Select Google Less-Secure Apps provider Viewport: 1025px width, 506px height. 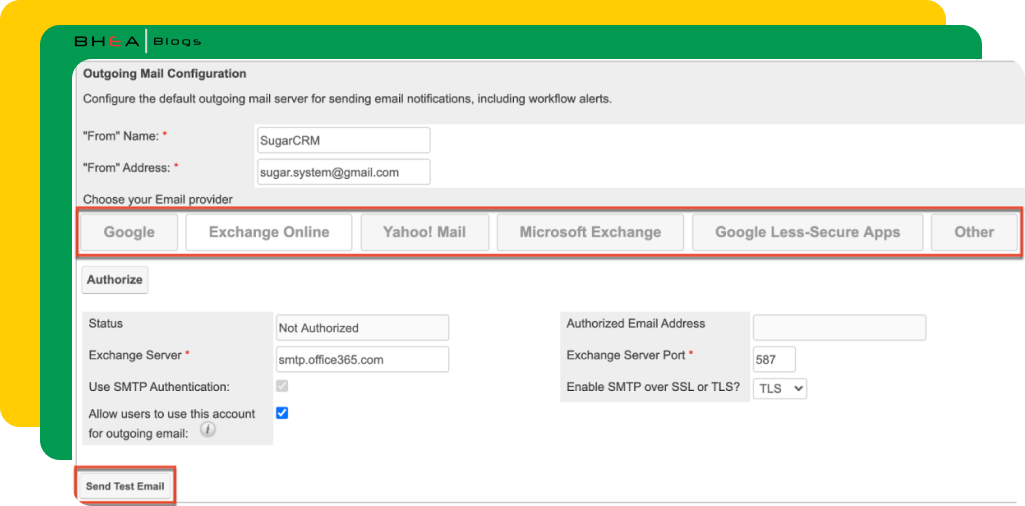pos(808,232)
